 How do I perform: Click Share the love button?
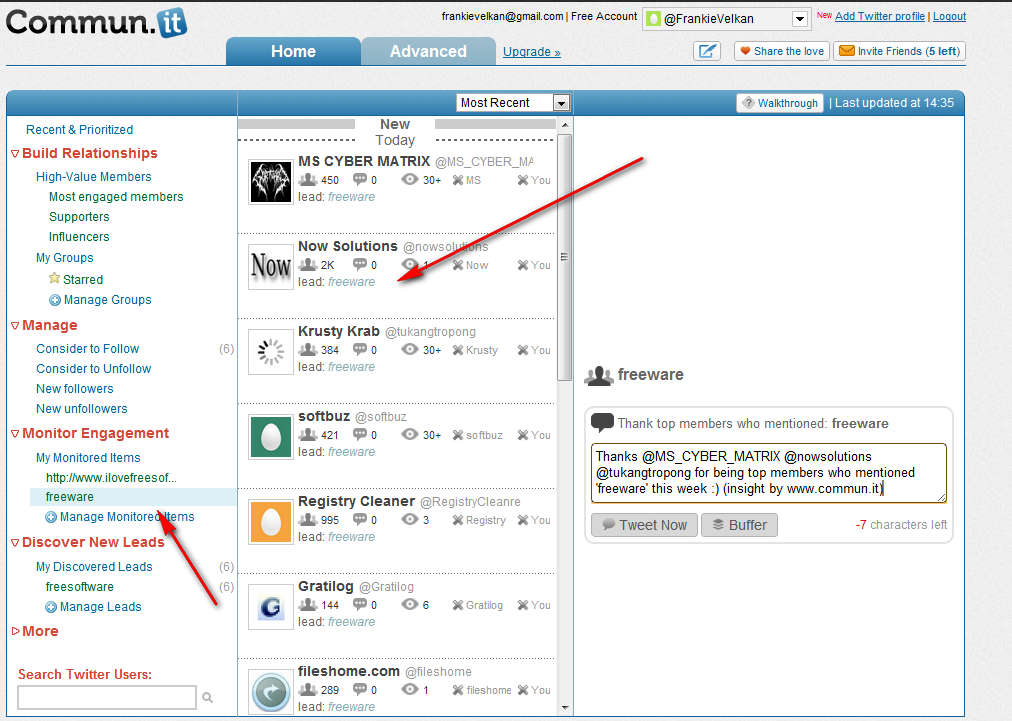(x=782, y=51)
